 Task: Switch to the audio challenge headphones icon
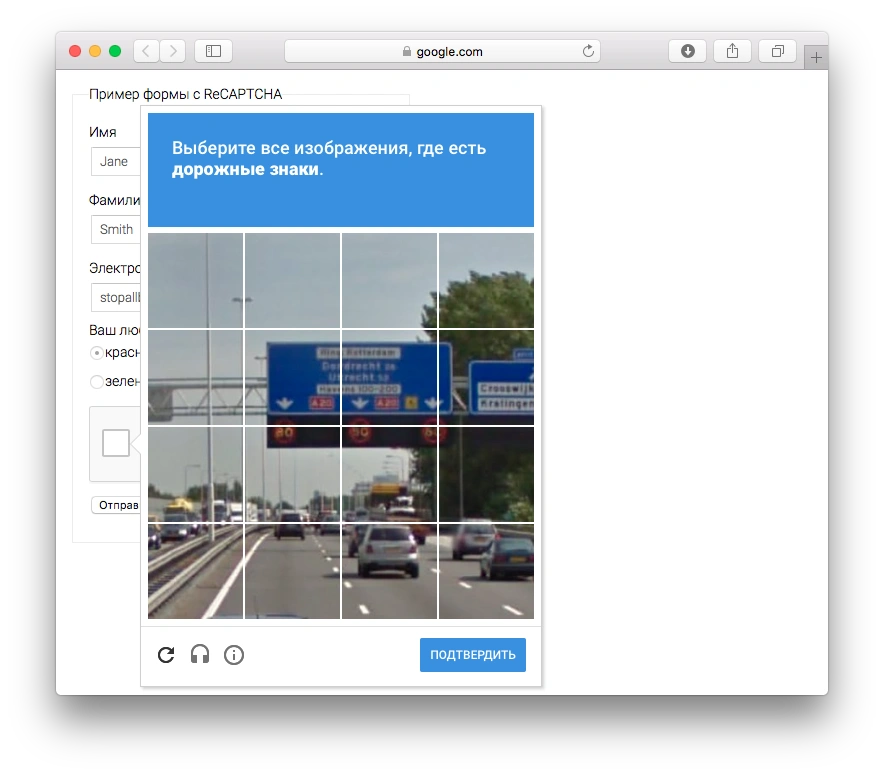pyautogui.click(x=200, y=655)
